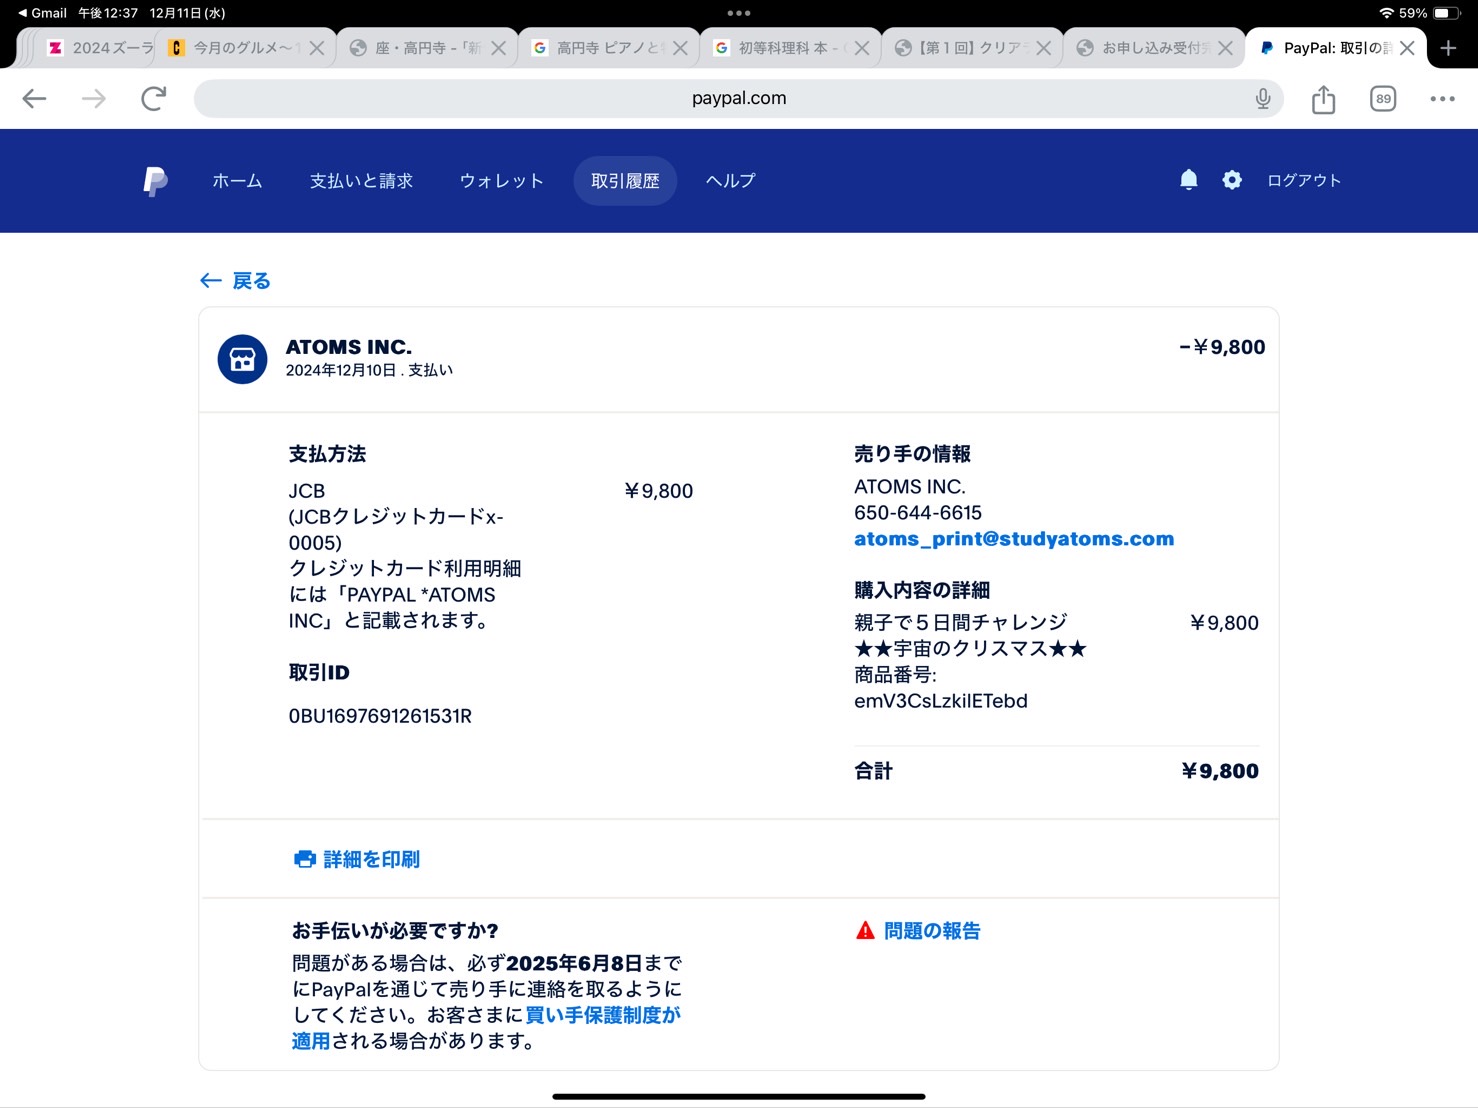Click the 戻る back link

tap(235, 281)
